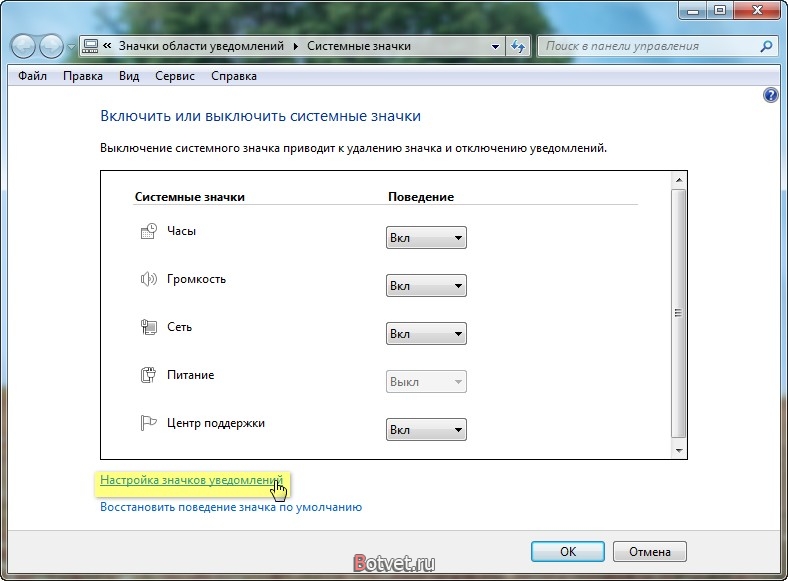Click the Back navigation arrow button
Viewport: 788px width, 581px height.
tap(24, 46)
